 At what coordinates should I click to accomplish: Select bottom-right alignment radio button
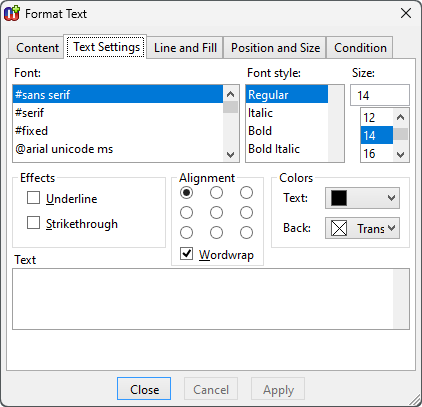pyautogui.click(x=246, y=233)
